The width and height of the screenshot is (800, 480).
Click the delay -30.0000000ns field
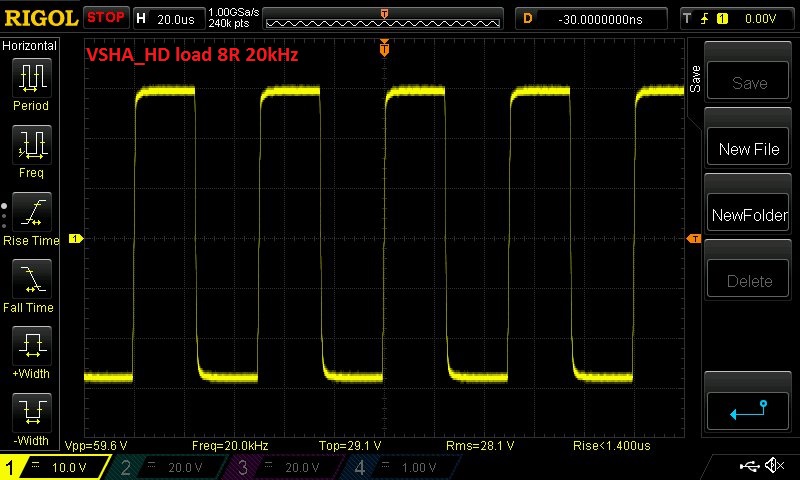click(x=591, y=19)
